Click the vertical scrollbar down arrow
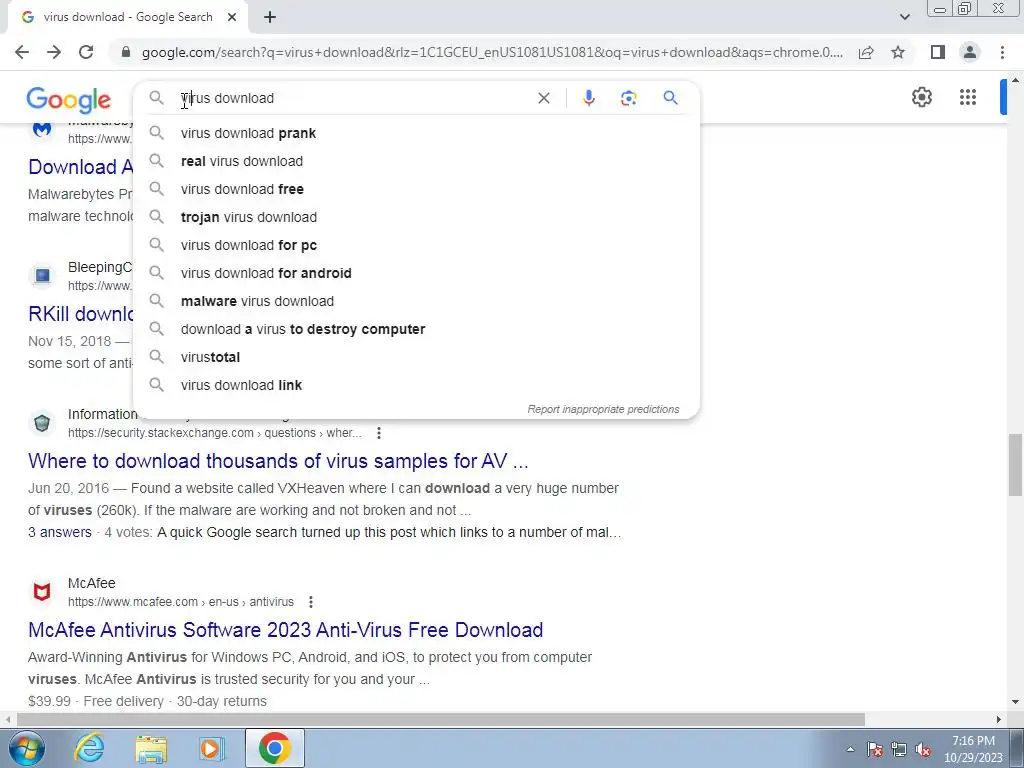1024x768 pixels. tap(1015, 703)
